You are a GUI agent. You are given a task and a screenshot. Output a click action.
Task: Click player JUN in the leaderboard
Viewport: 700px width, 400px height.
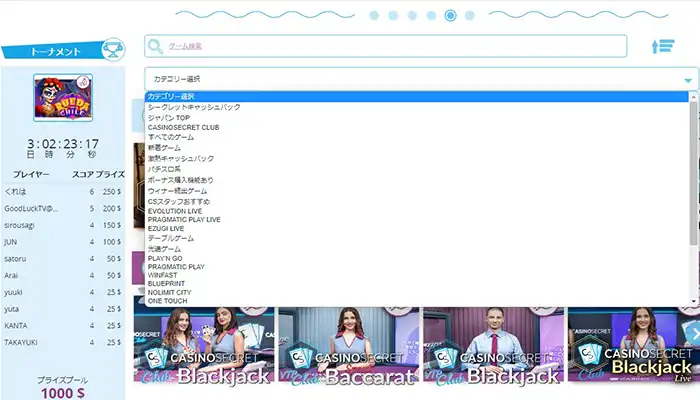tap(11, 242)
